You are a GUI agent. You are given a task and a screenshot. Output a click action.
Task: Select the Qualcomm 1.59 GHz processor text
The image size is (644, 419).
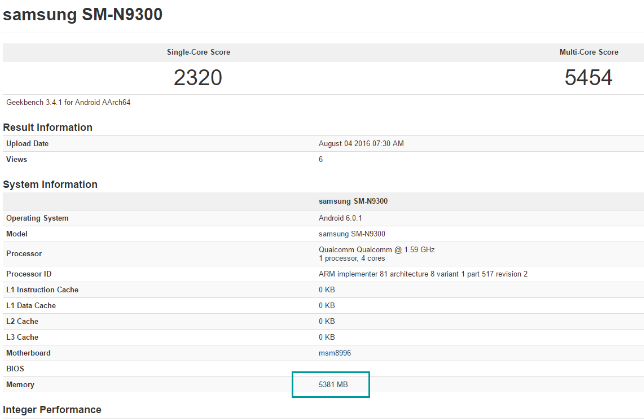pos(376,249)
